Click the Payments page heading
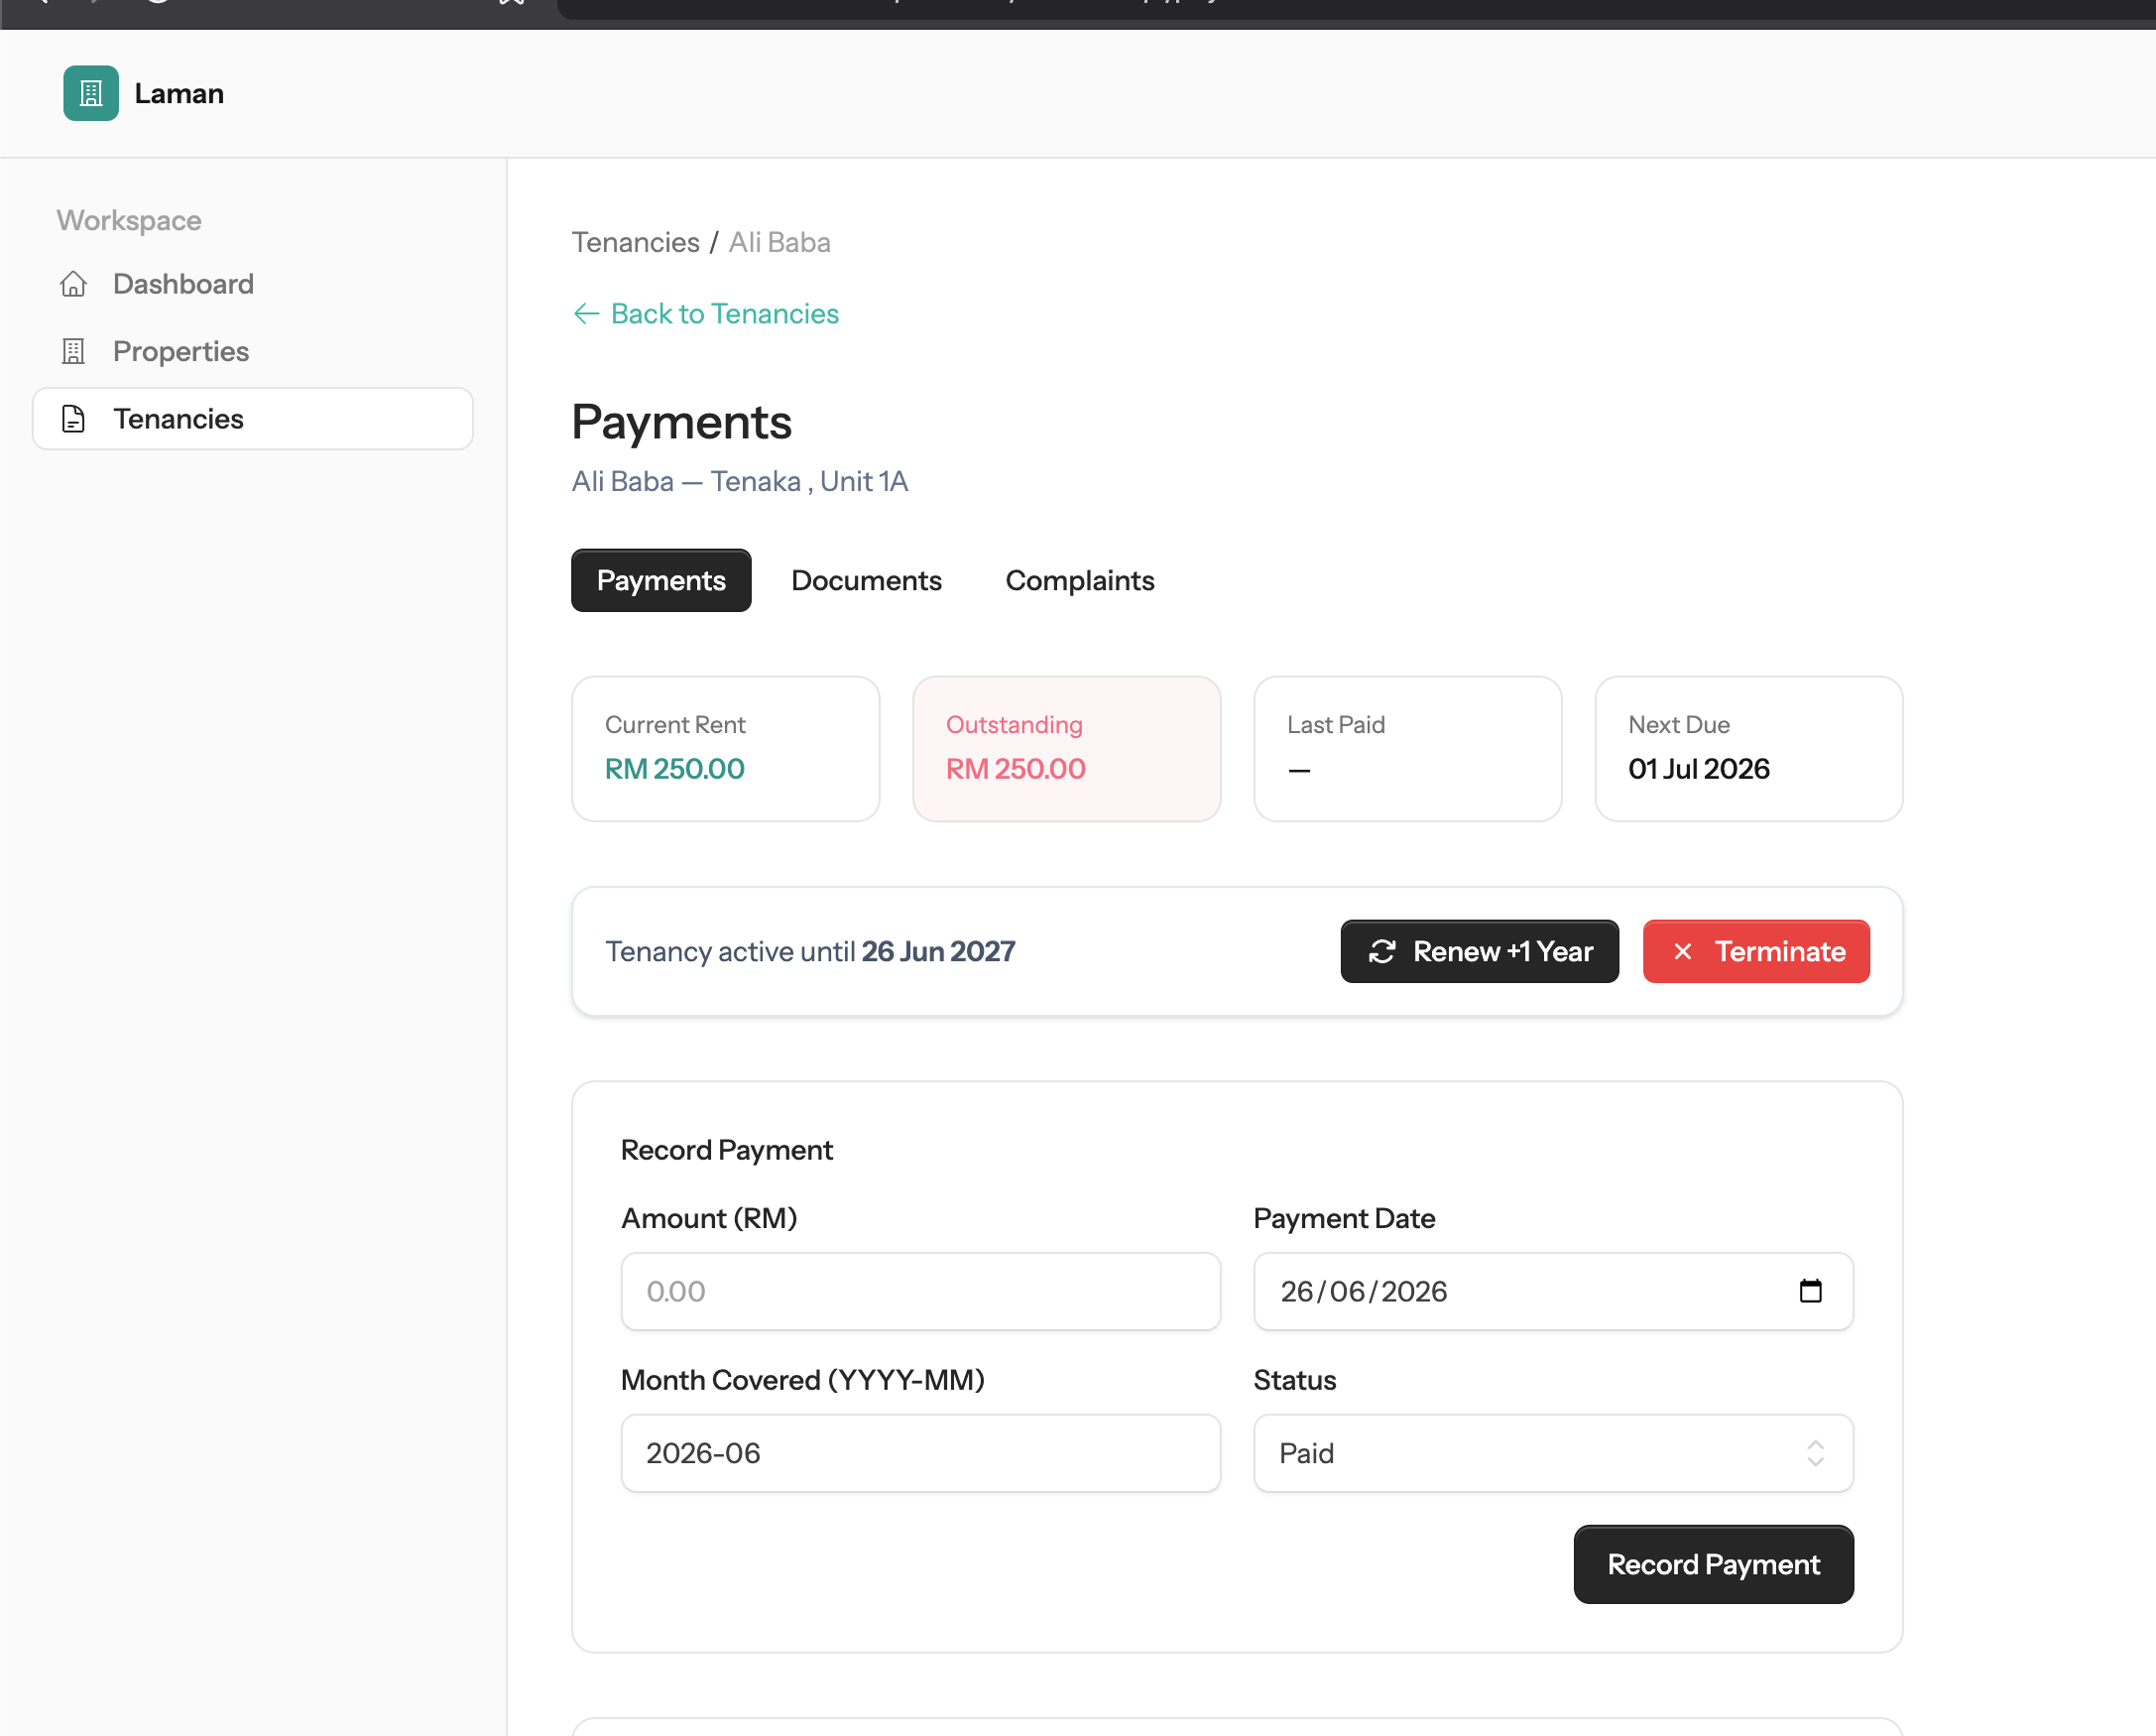This screenshot has height=1736, width=2156. click(682, 422)
